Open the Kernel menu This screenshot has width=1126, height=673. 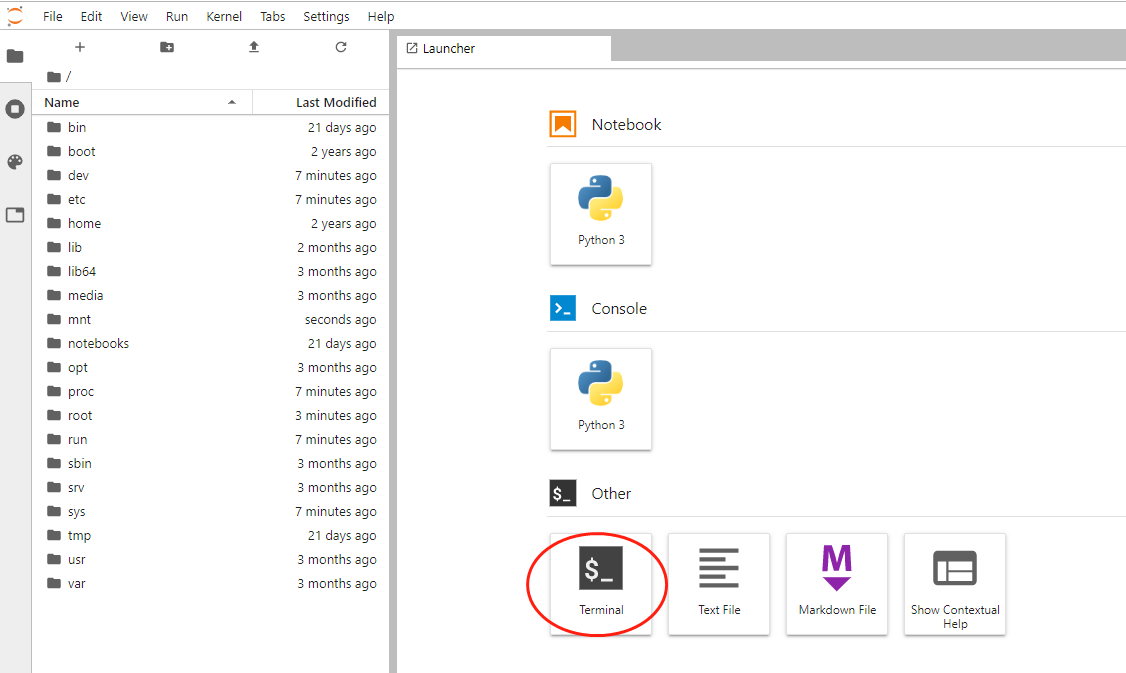[x=224, y=17]
